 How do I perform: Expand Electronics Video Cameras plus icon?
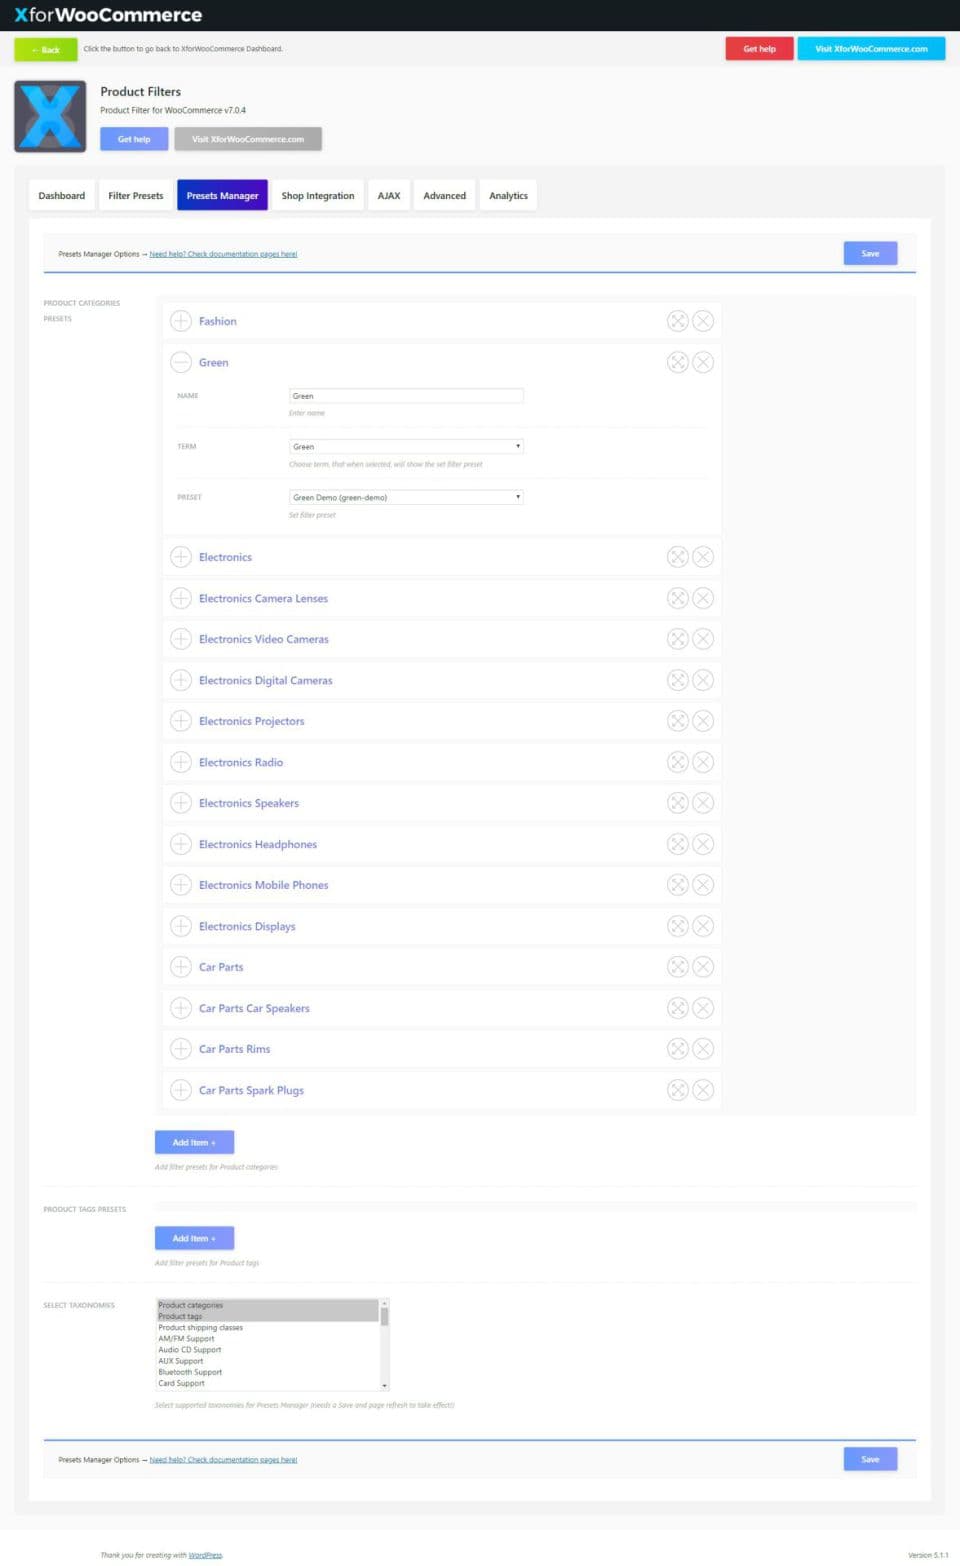(181, 639)
